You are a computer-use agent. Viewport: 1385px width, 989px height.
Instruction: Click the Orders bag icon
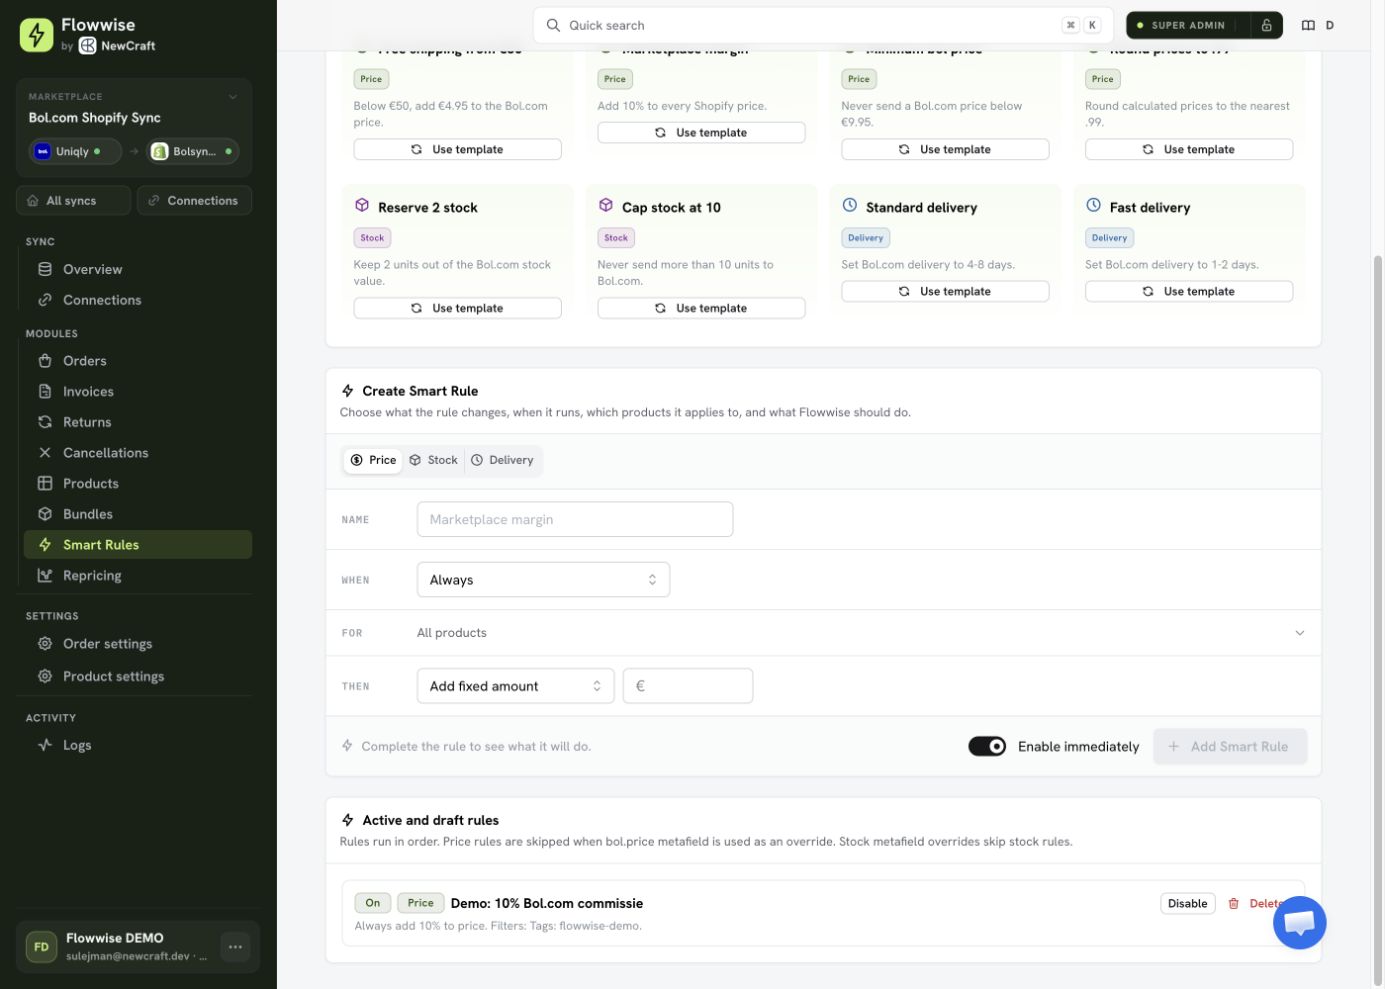click(x=45, y=361)
